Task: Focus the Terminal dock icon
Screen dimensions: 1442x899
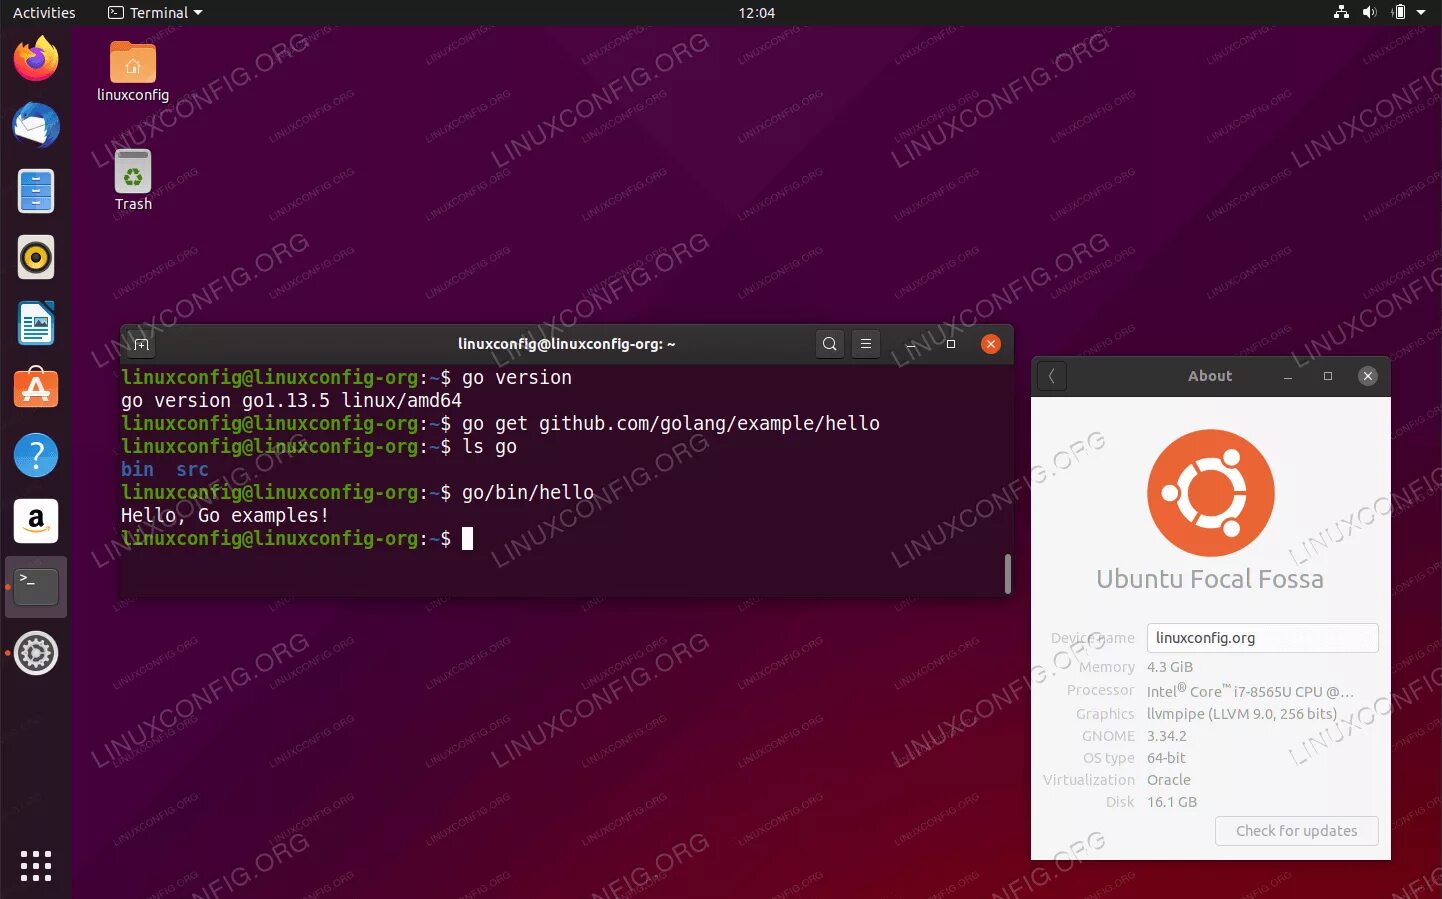Action: [36, 587]
